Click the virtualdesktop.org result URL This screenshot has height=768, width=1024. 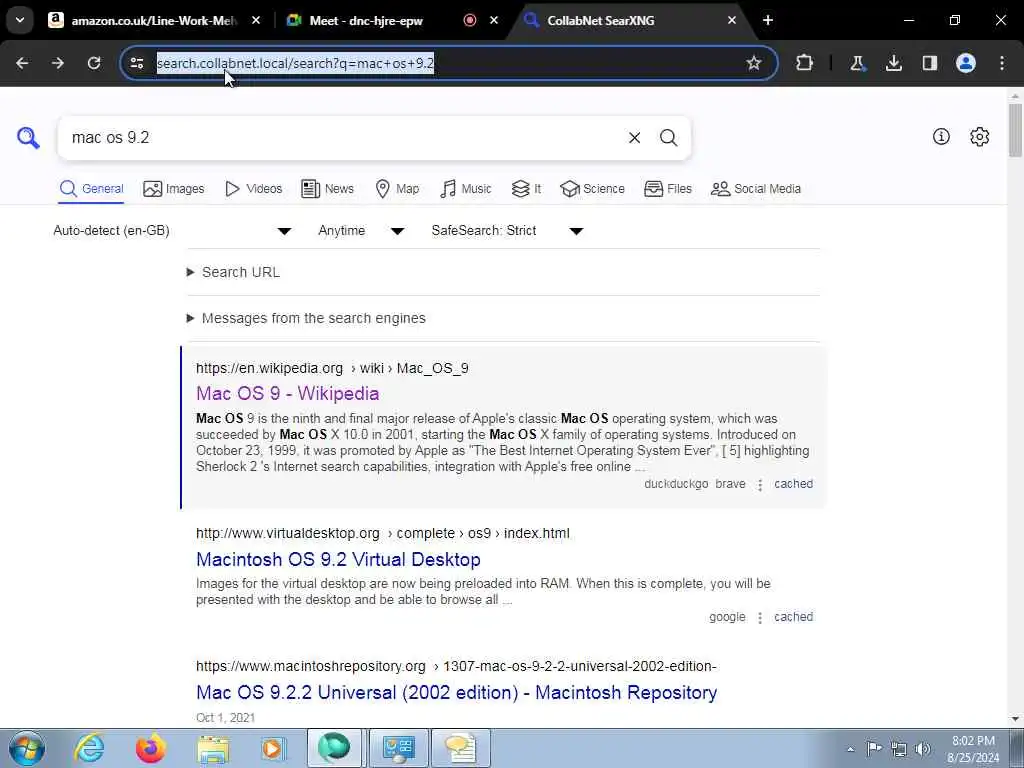pyautogui.click(x=383, y=534)
